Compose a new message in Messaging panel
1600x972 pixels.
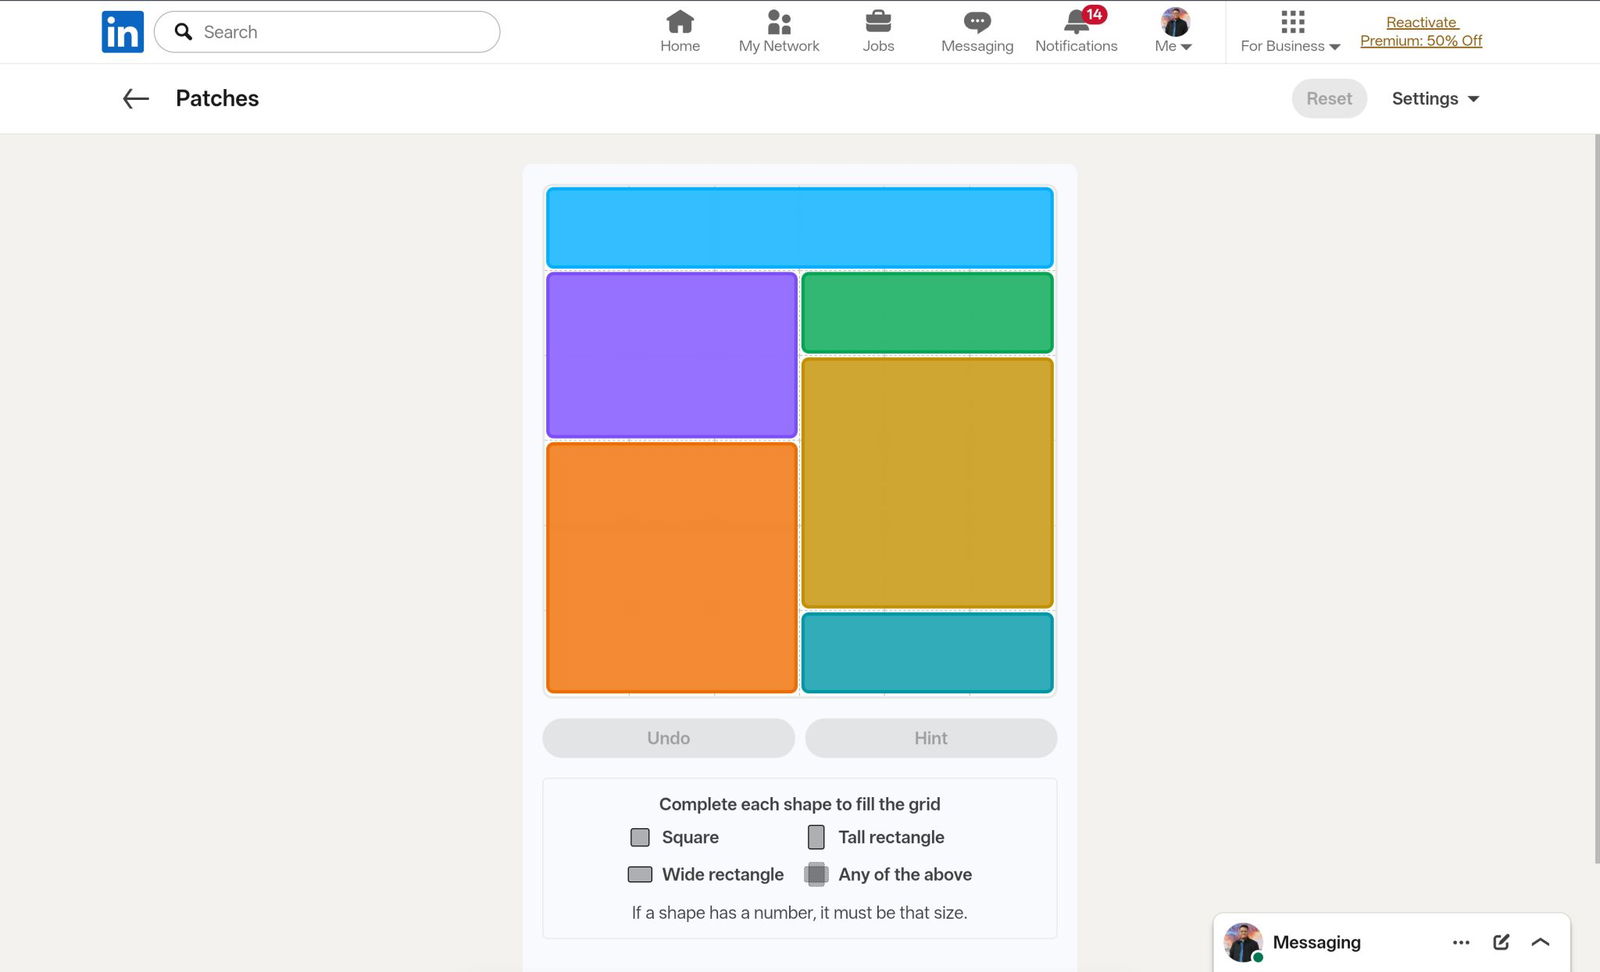[1501, 942]
